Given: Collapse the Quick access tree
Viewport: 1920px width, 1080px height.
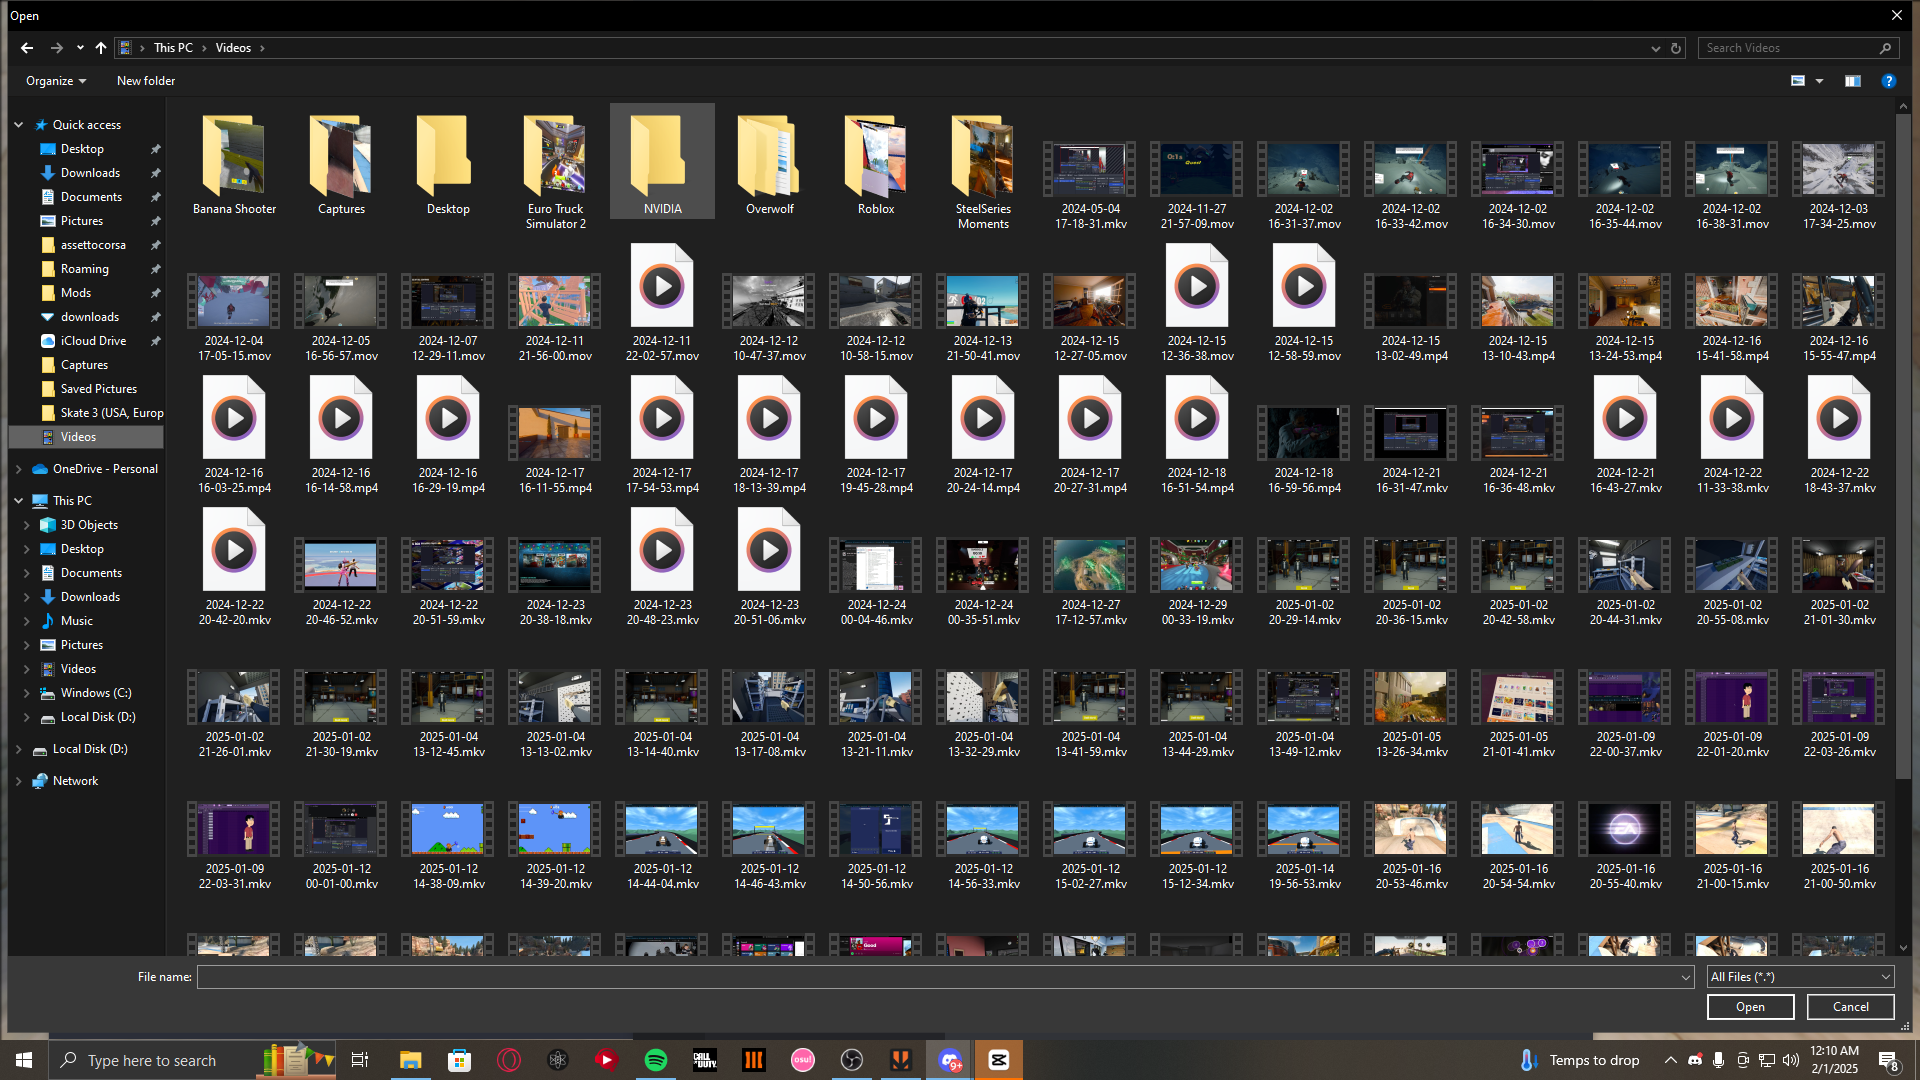Looking at the screenshot, I should tap(19, 125).
